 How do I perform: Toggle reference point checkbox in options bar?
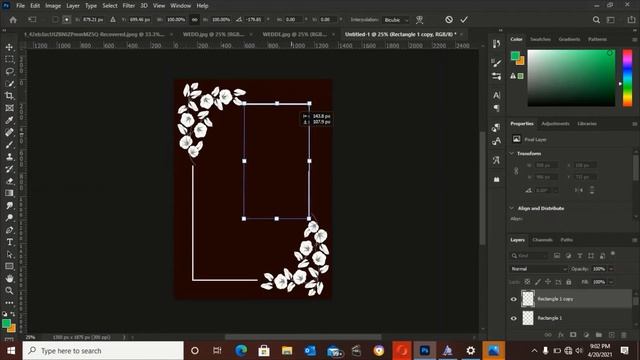click(x=55, y=20)
